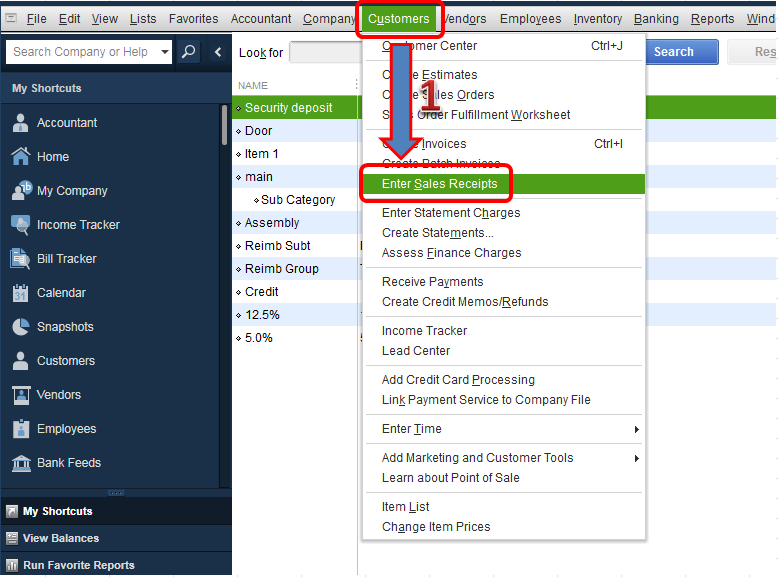Viewport: 778px width, 577px height.
Task: Select the Credit item row
Action: point(295,292)
